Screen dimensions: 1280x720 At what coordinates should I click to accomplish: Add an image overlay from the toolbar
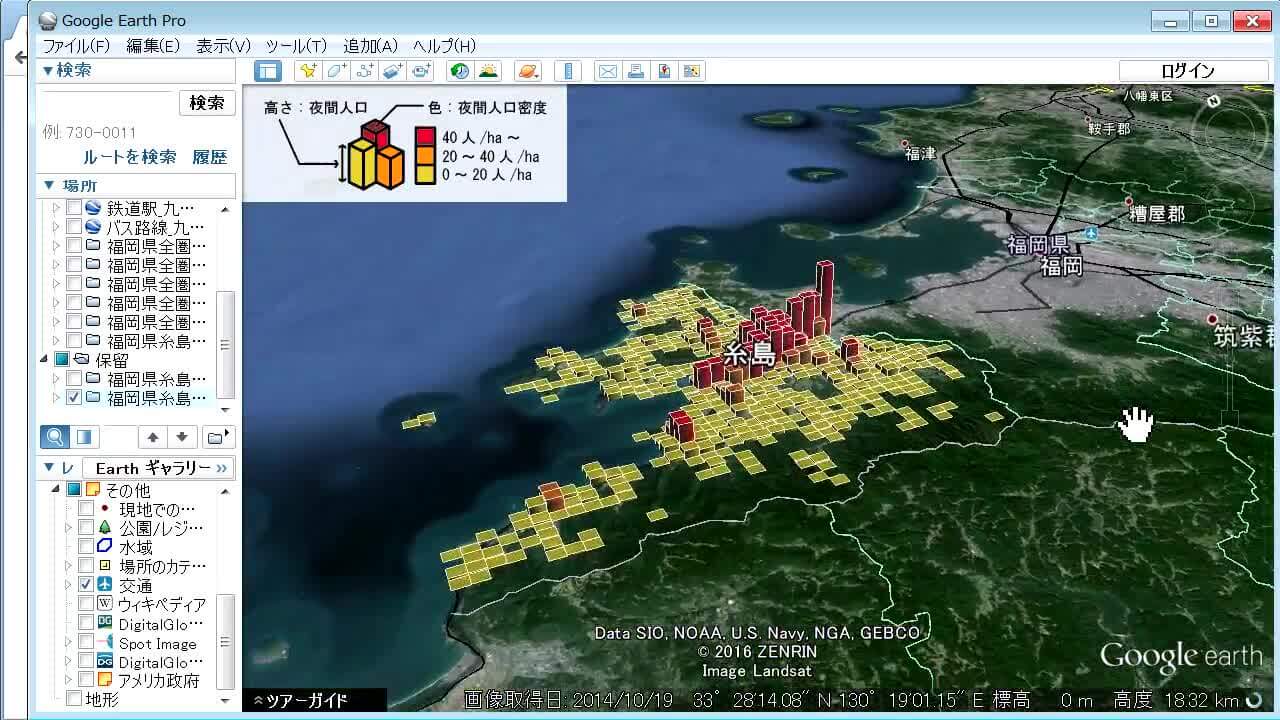tap(393, 71)
